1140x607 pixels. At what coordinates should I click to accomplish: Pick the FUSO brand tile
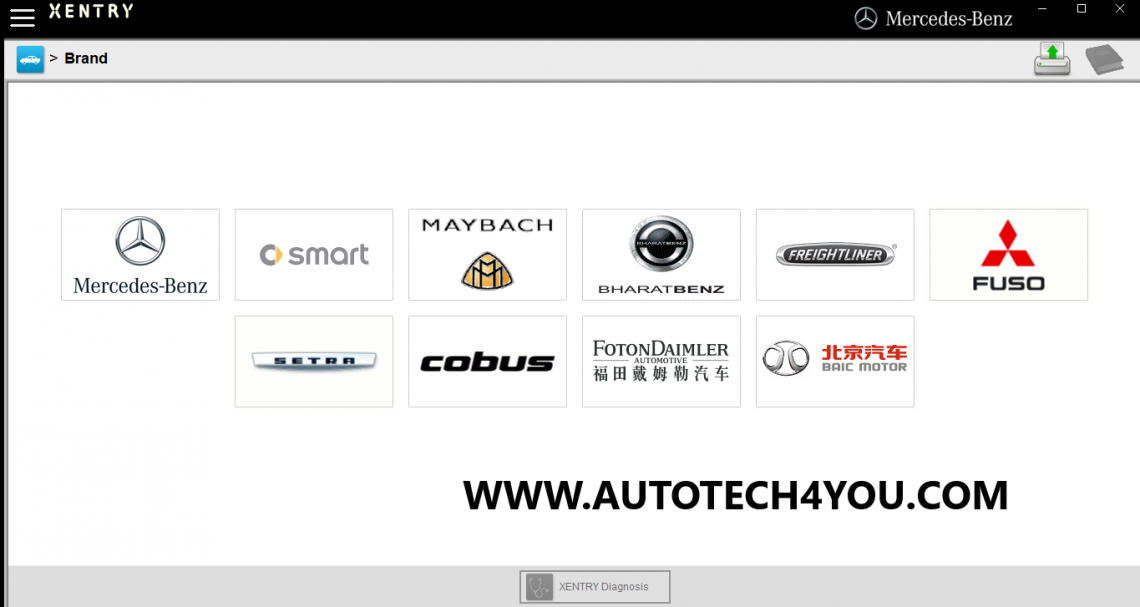click(x=1008, y=254)
